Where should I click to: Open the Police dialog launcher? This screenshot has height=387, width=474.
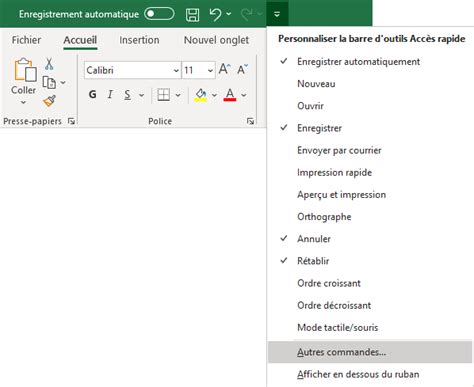point(250,121)
